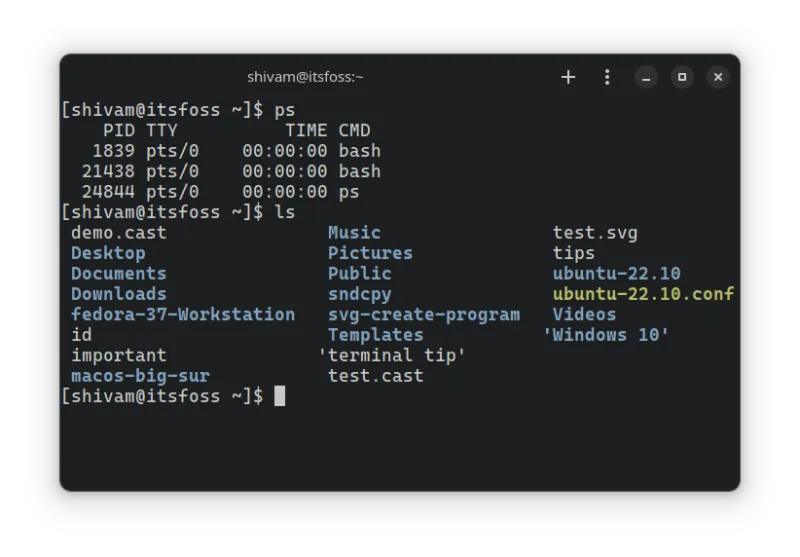
Task: Click the ps command on first prompt
Action: pos(285,110)
